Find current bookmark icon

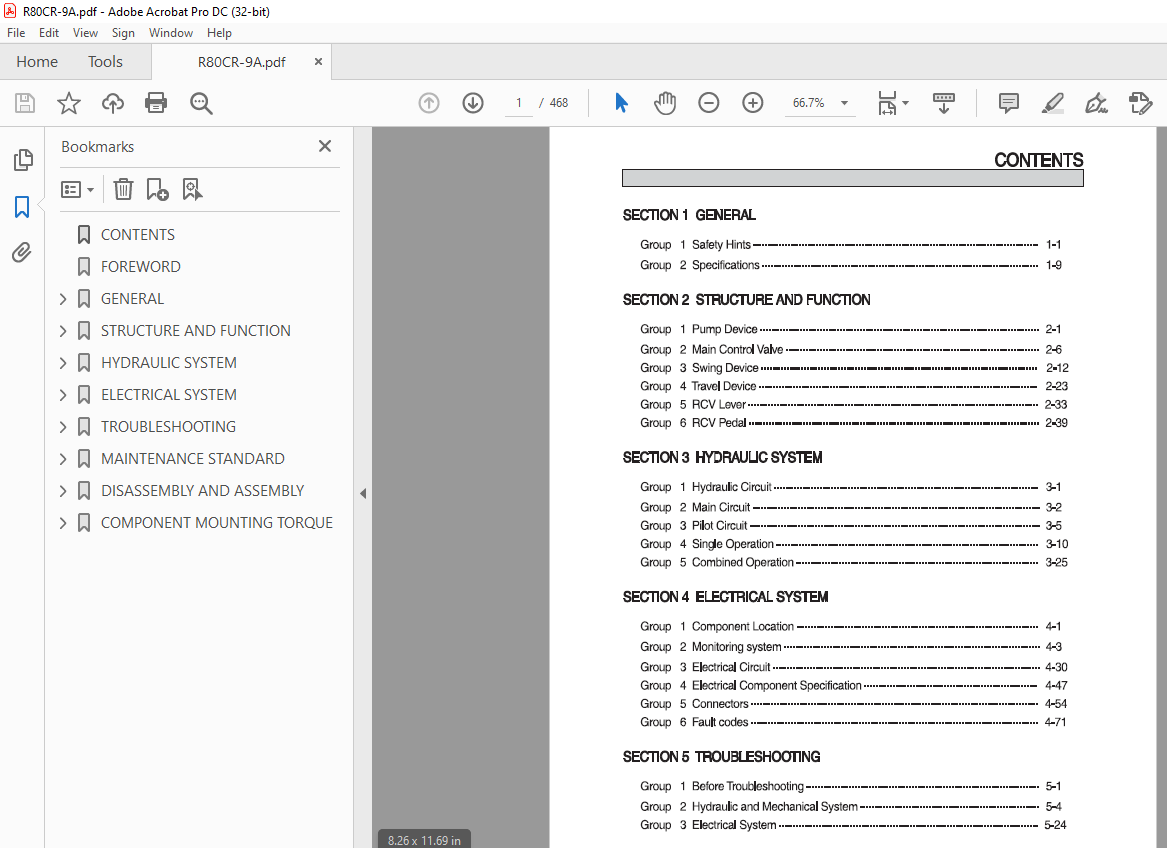[192, 189]
